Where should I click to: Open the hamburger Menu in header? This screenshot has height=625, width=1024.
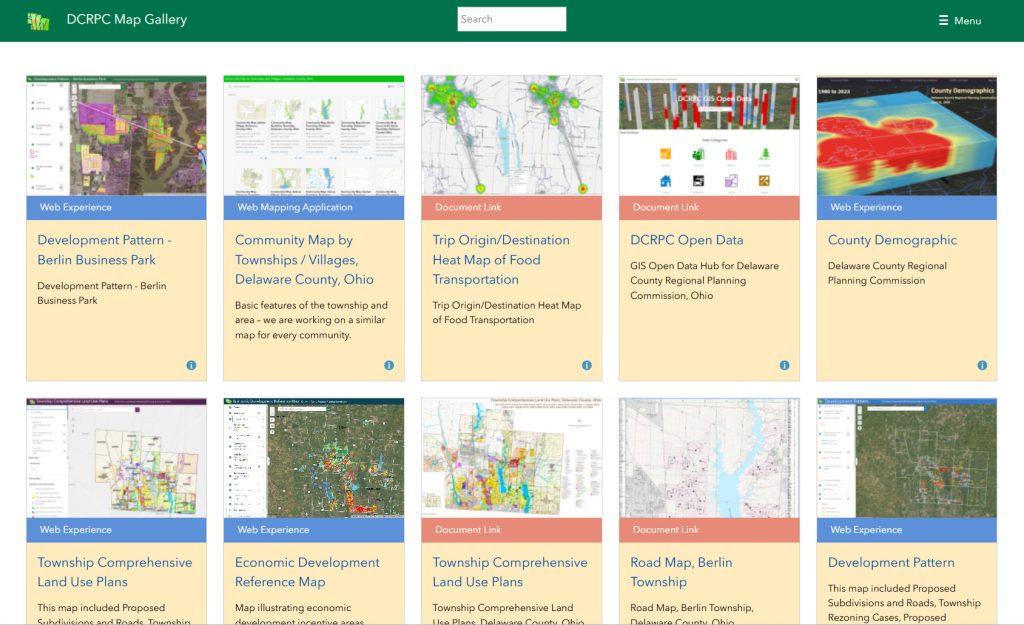959,21
